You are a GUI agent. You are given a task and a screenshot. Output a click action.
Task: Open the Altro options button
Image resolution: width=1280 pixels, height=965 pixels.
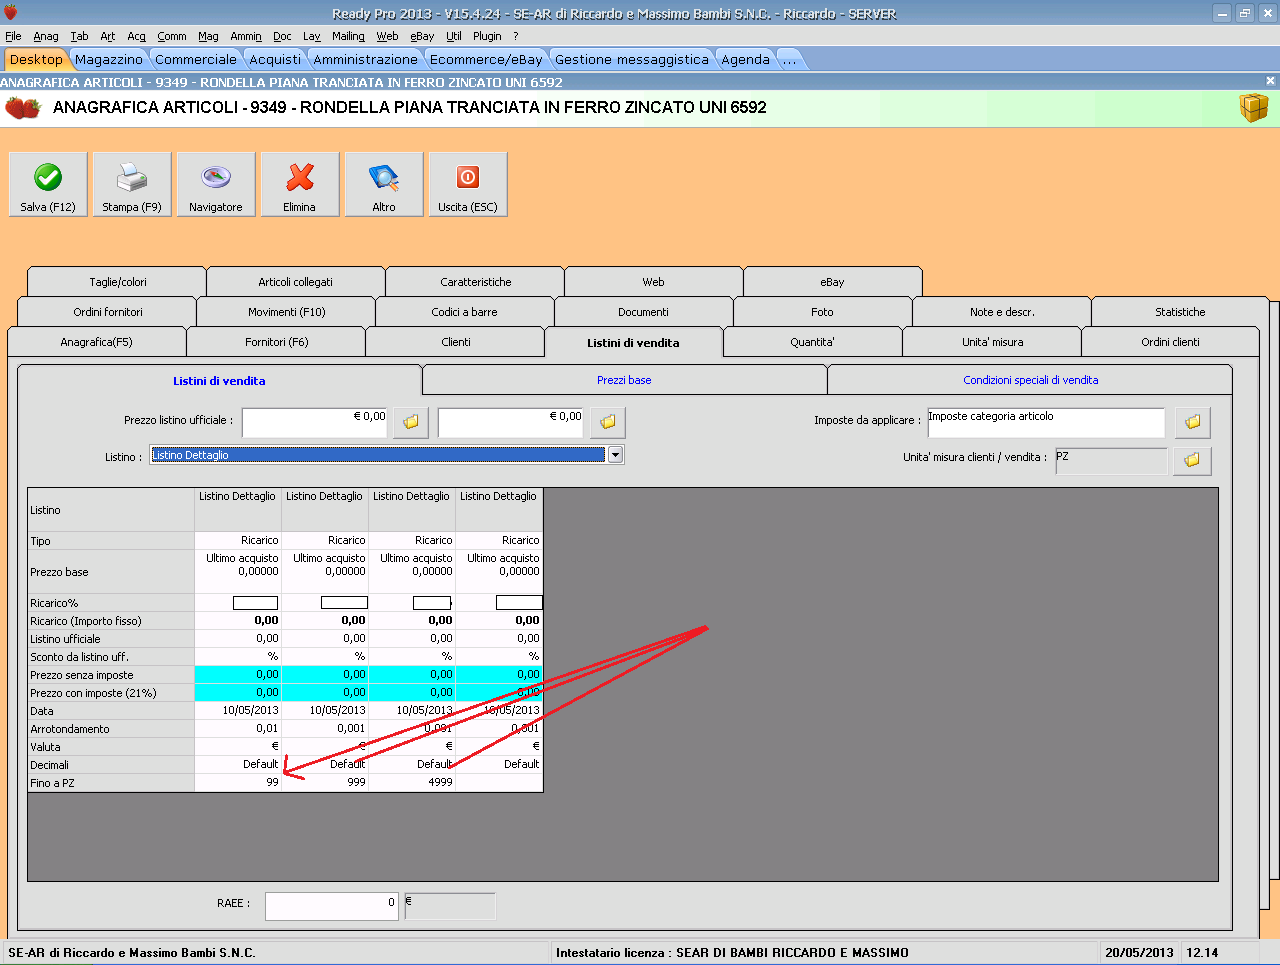tap(384, 184)
